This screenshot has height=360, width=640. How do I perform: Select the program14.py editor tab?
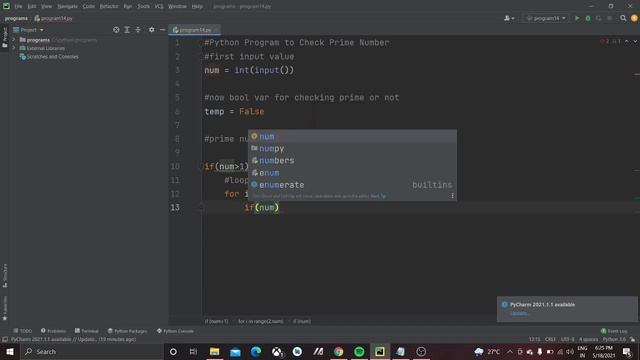point(194,30)
